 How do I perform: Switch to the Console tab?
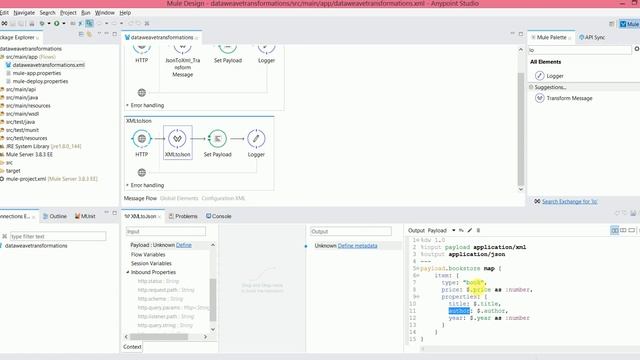219,216
